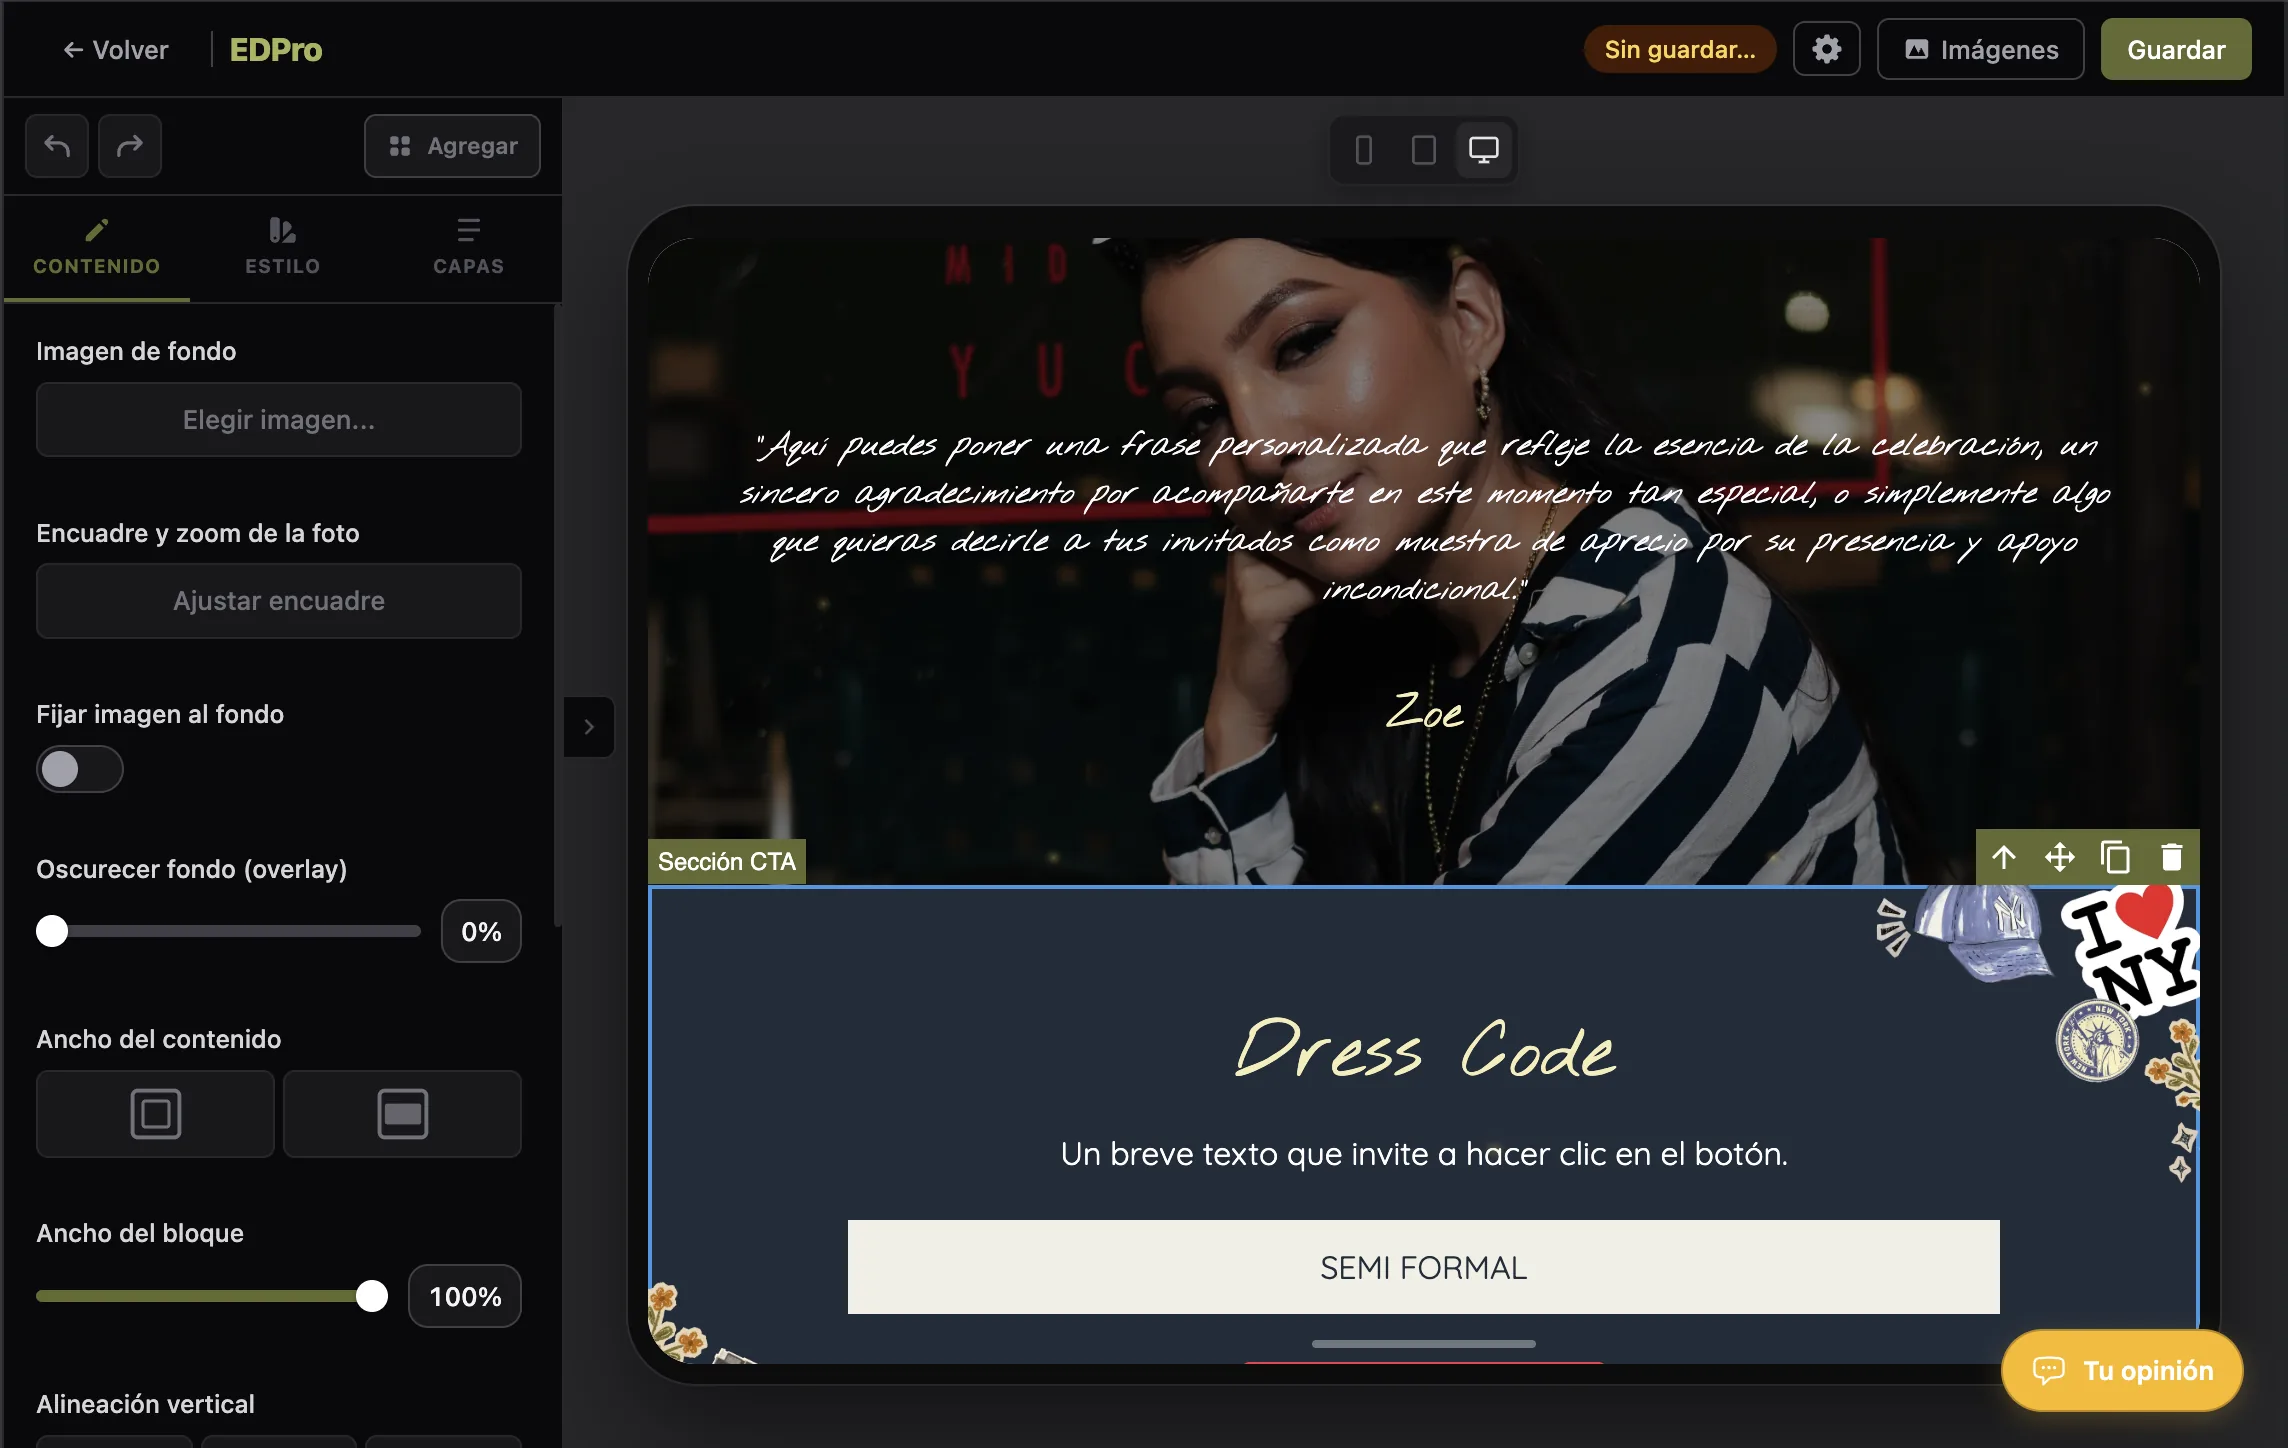Screen dimensions: 2288x1448
Task: Select the Dress Code heading
Action: coord(1424,1049)
